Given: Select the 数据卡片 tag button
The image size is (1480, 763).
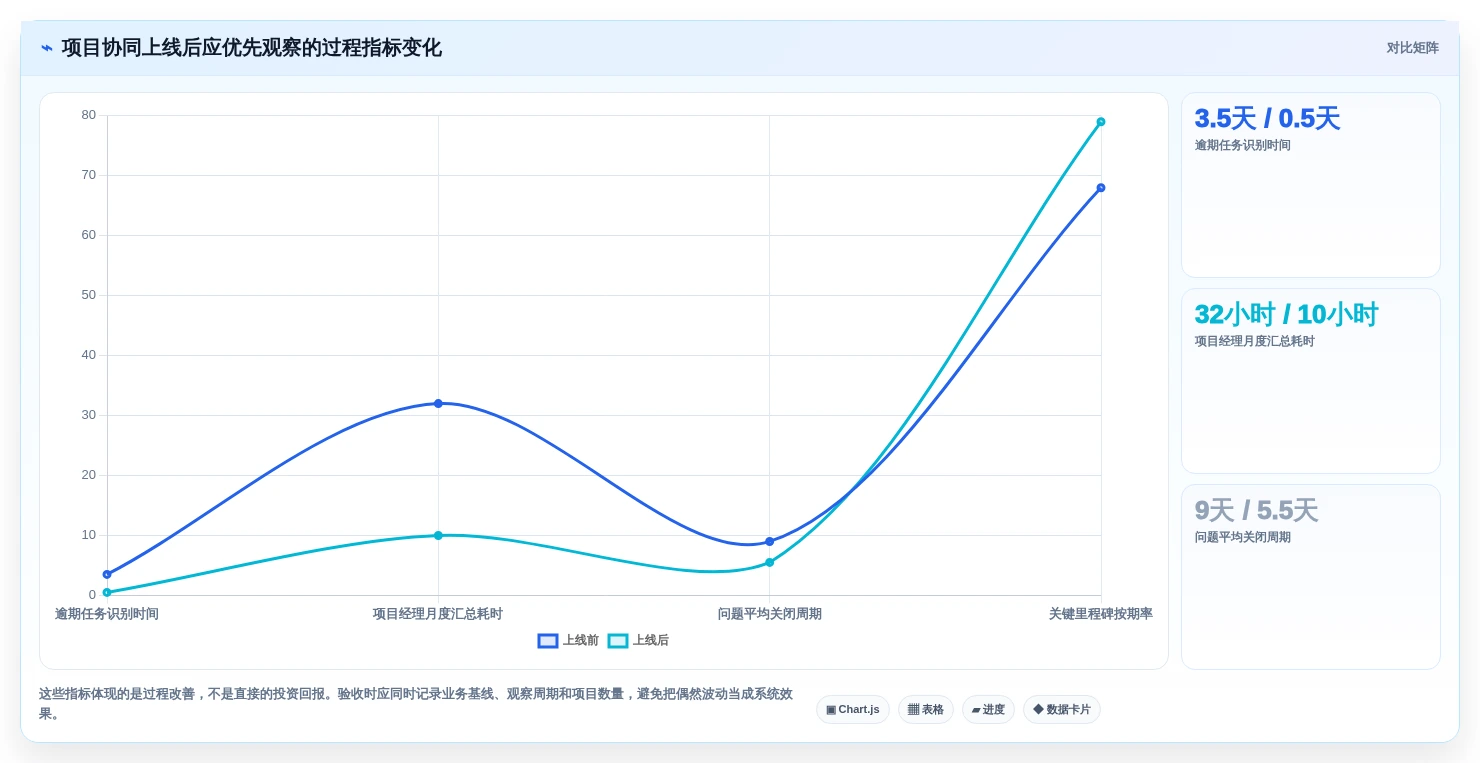Looking at the screenshot, I should [1062, 710].
